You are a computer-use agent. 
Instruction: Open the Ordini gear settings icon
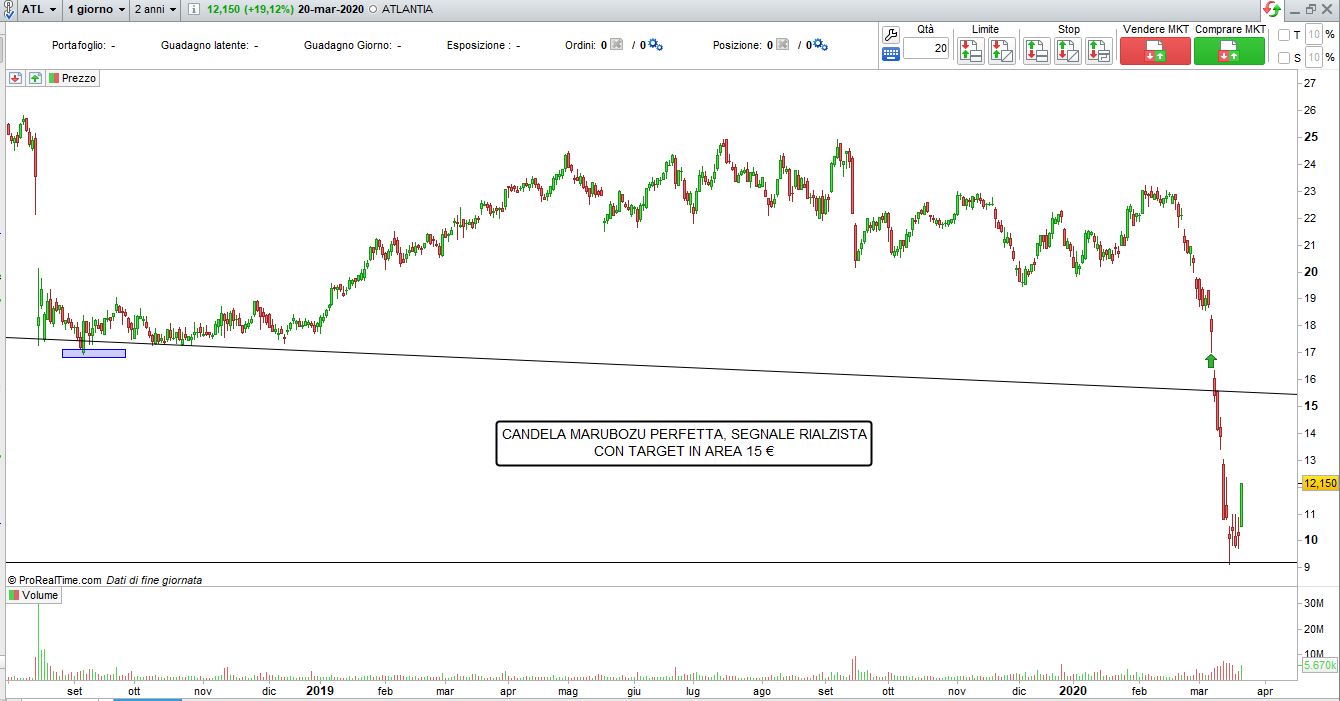coord(656,45)
